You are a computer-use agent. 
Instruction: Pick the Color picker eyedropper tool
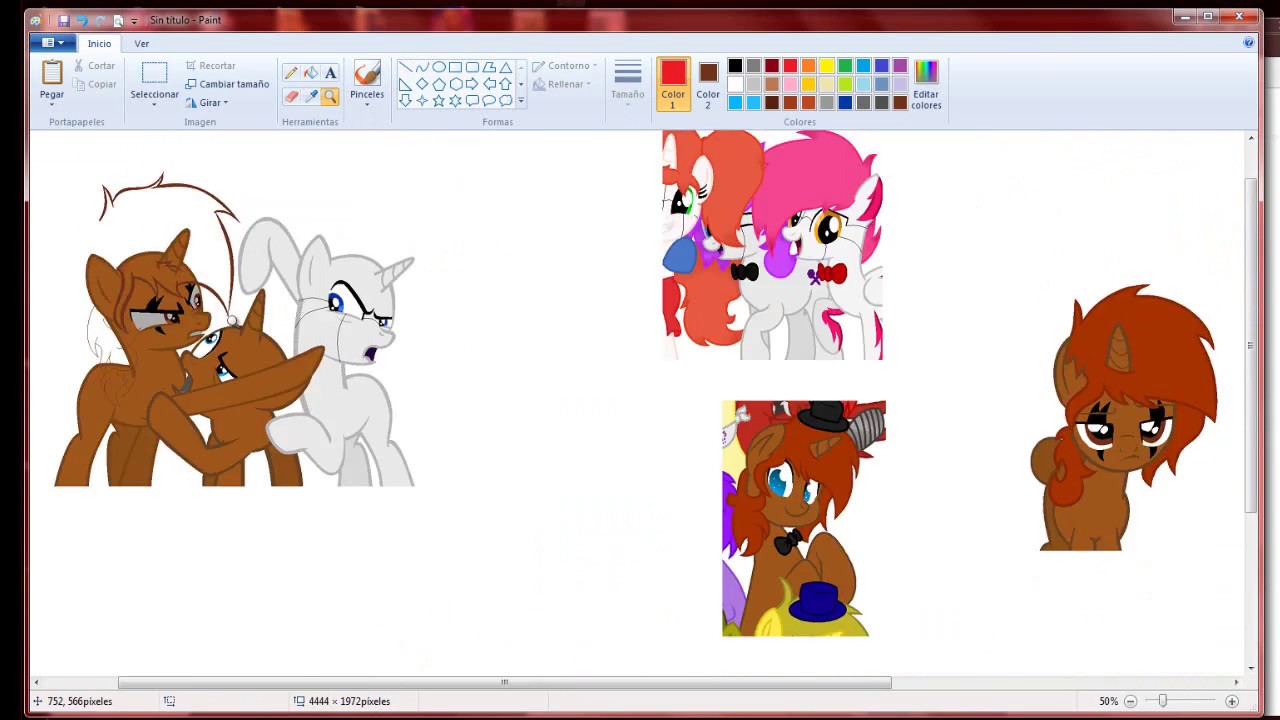coord(311,97)
